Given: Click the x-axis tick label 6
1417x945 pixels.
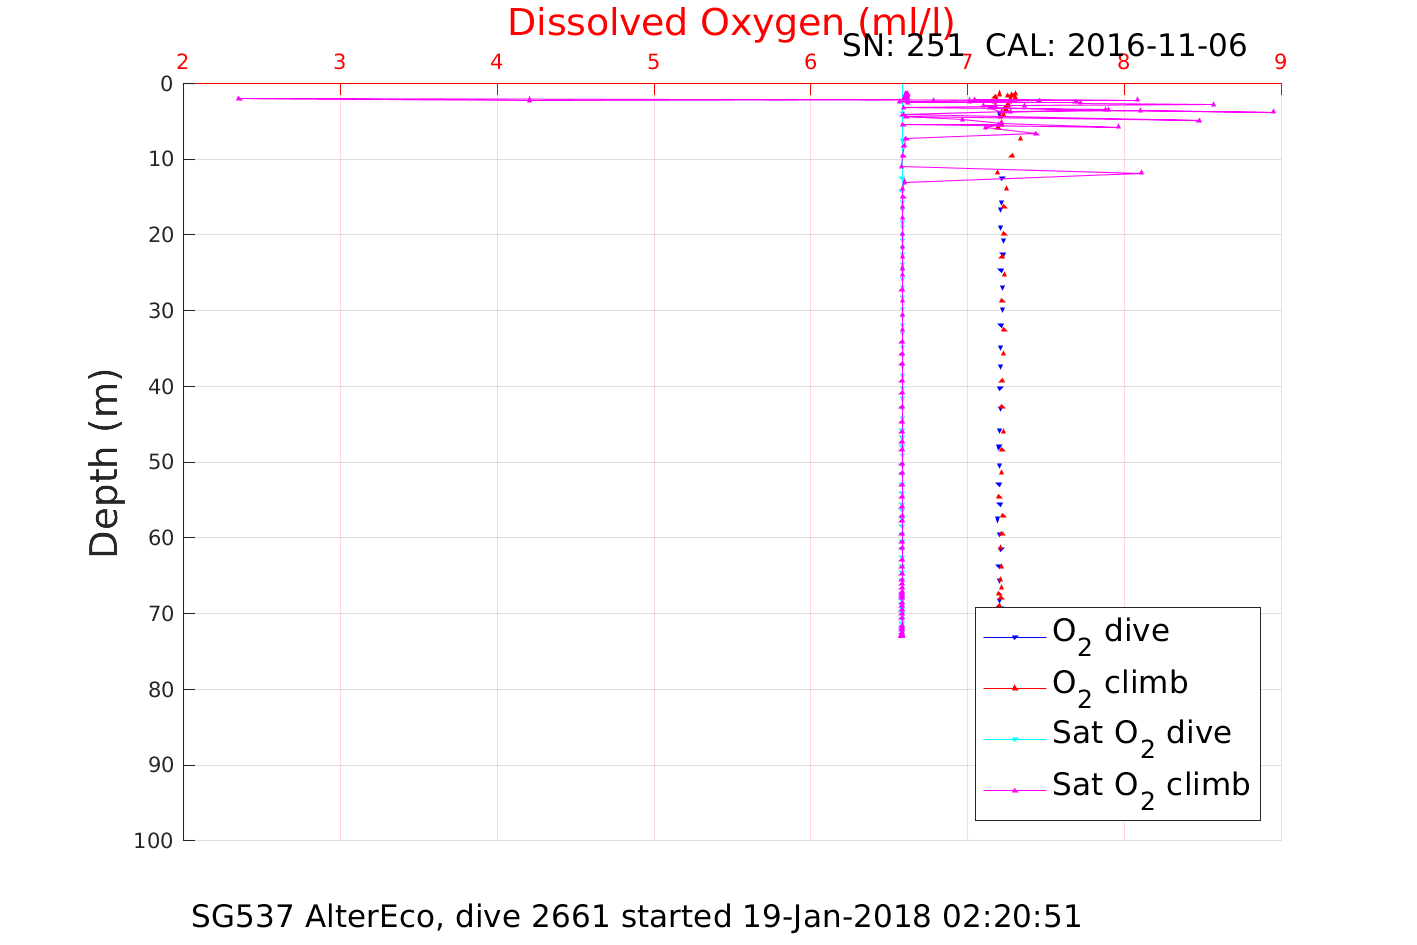Looking at the screenshot, I should pyautogui.click(x=811, y=62).
